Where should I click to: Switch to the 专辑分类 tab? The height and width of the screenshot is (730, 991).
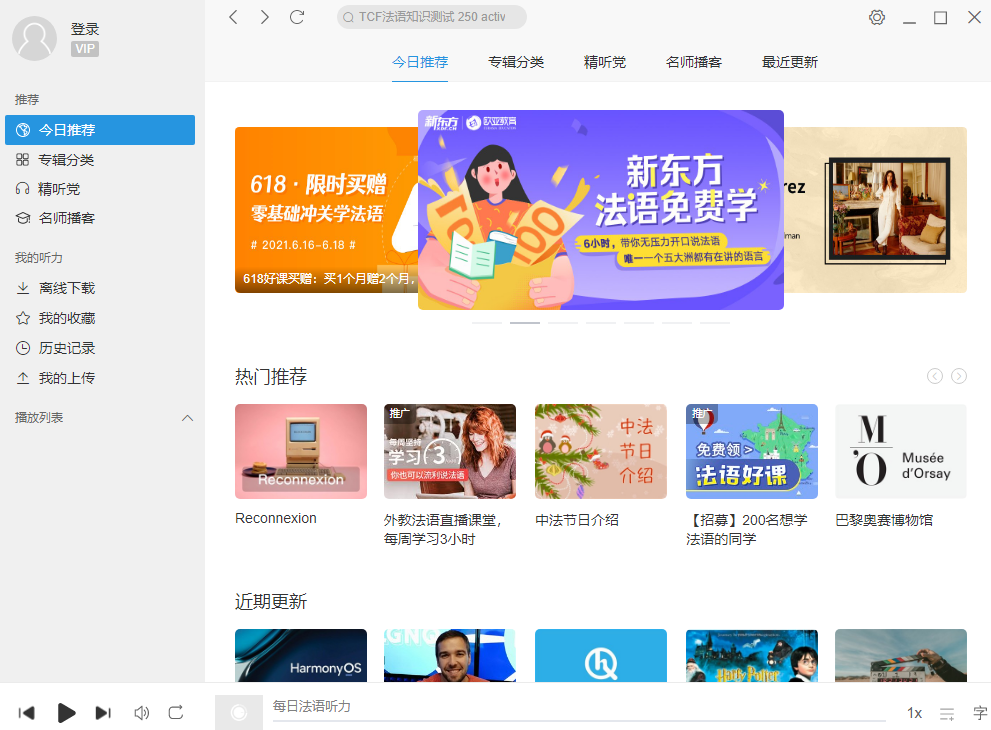point(516,62)
